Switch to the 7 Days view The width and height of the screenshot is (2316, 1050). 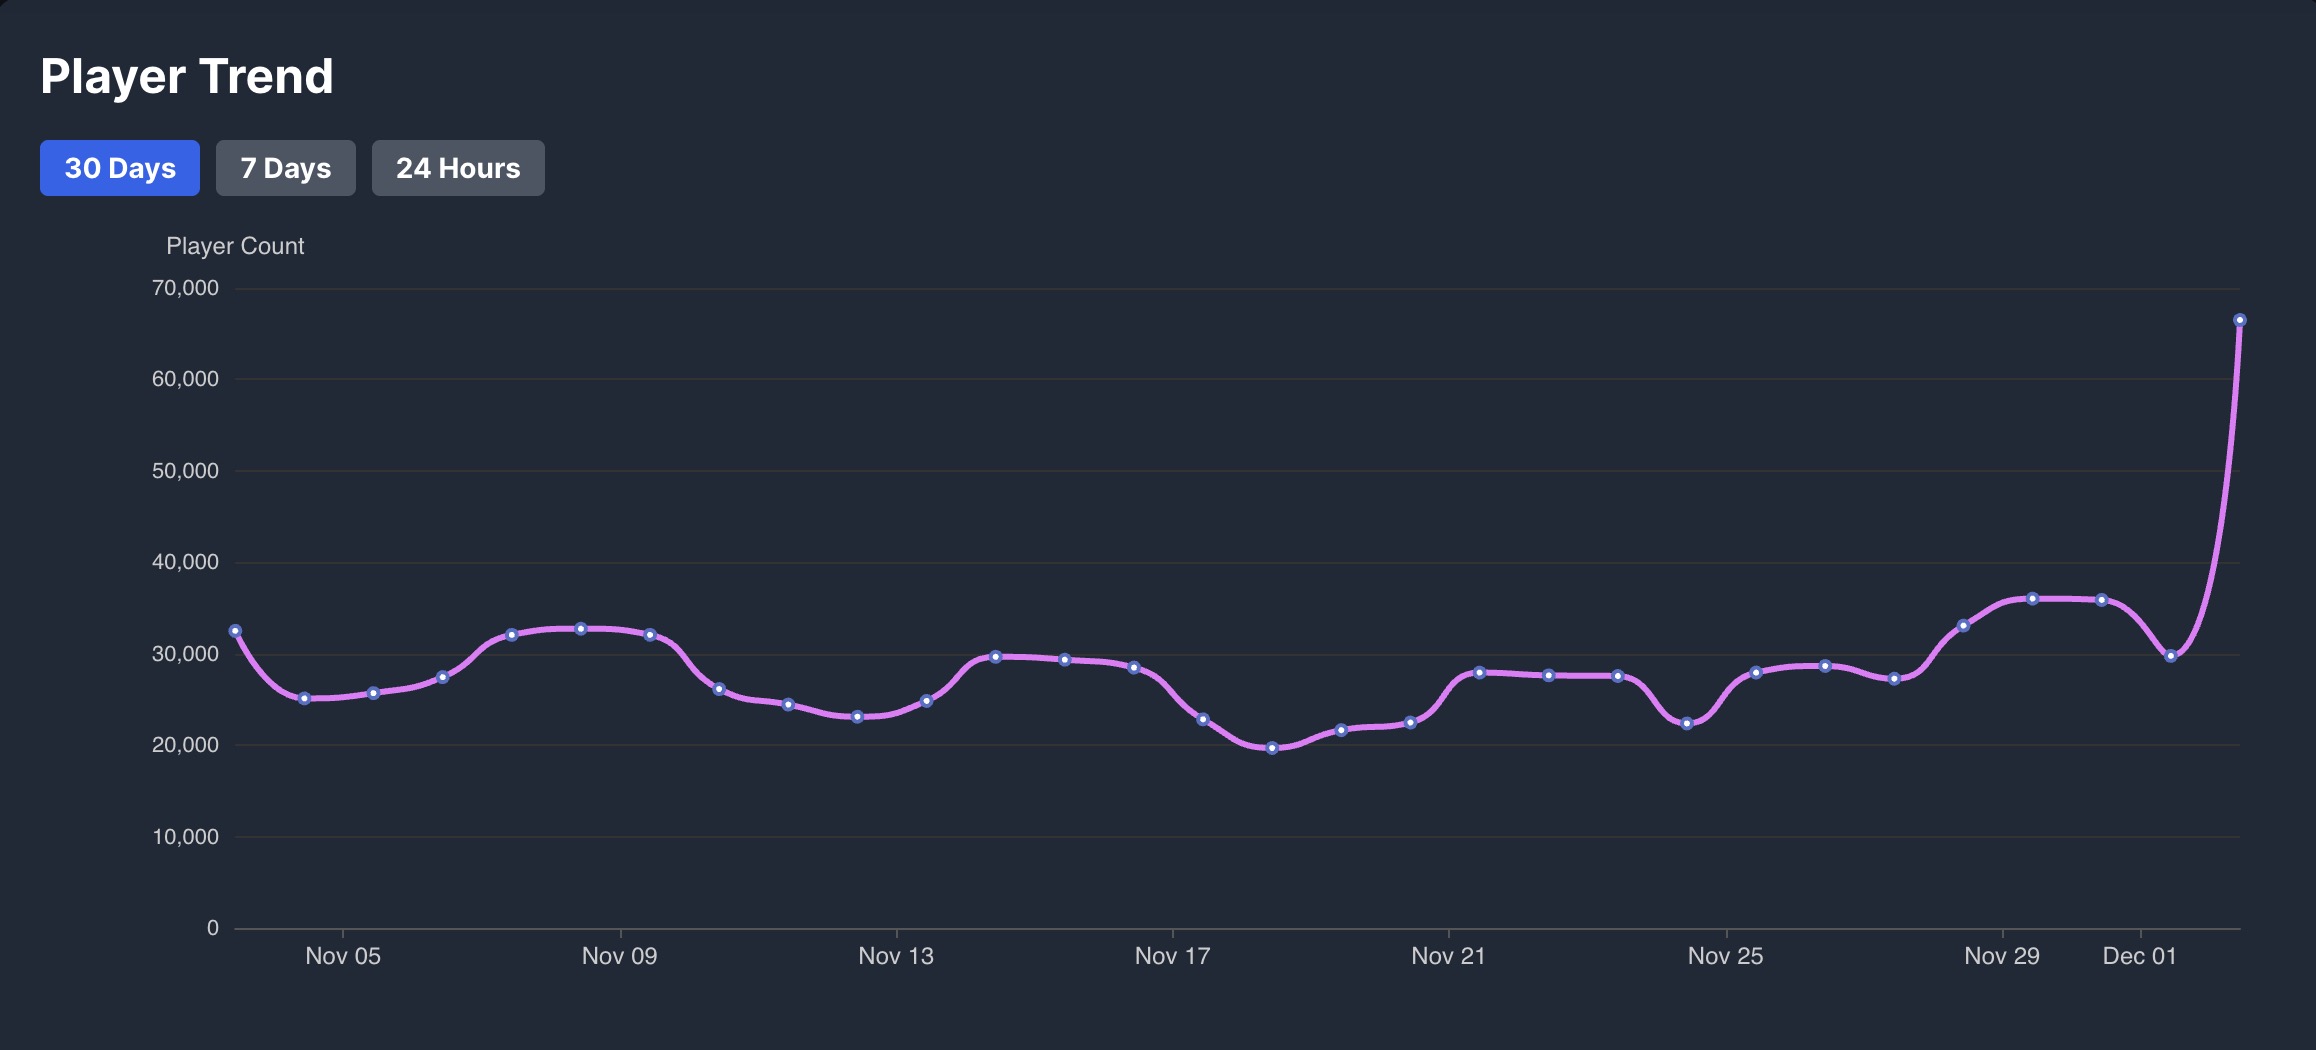click(285, 168)
